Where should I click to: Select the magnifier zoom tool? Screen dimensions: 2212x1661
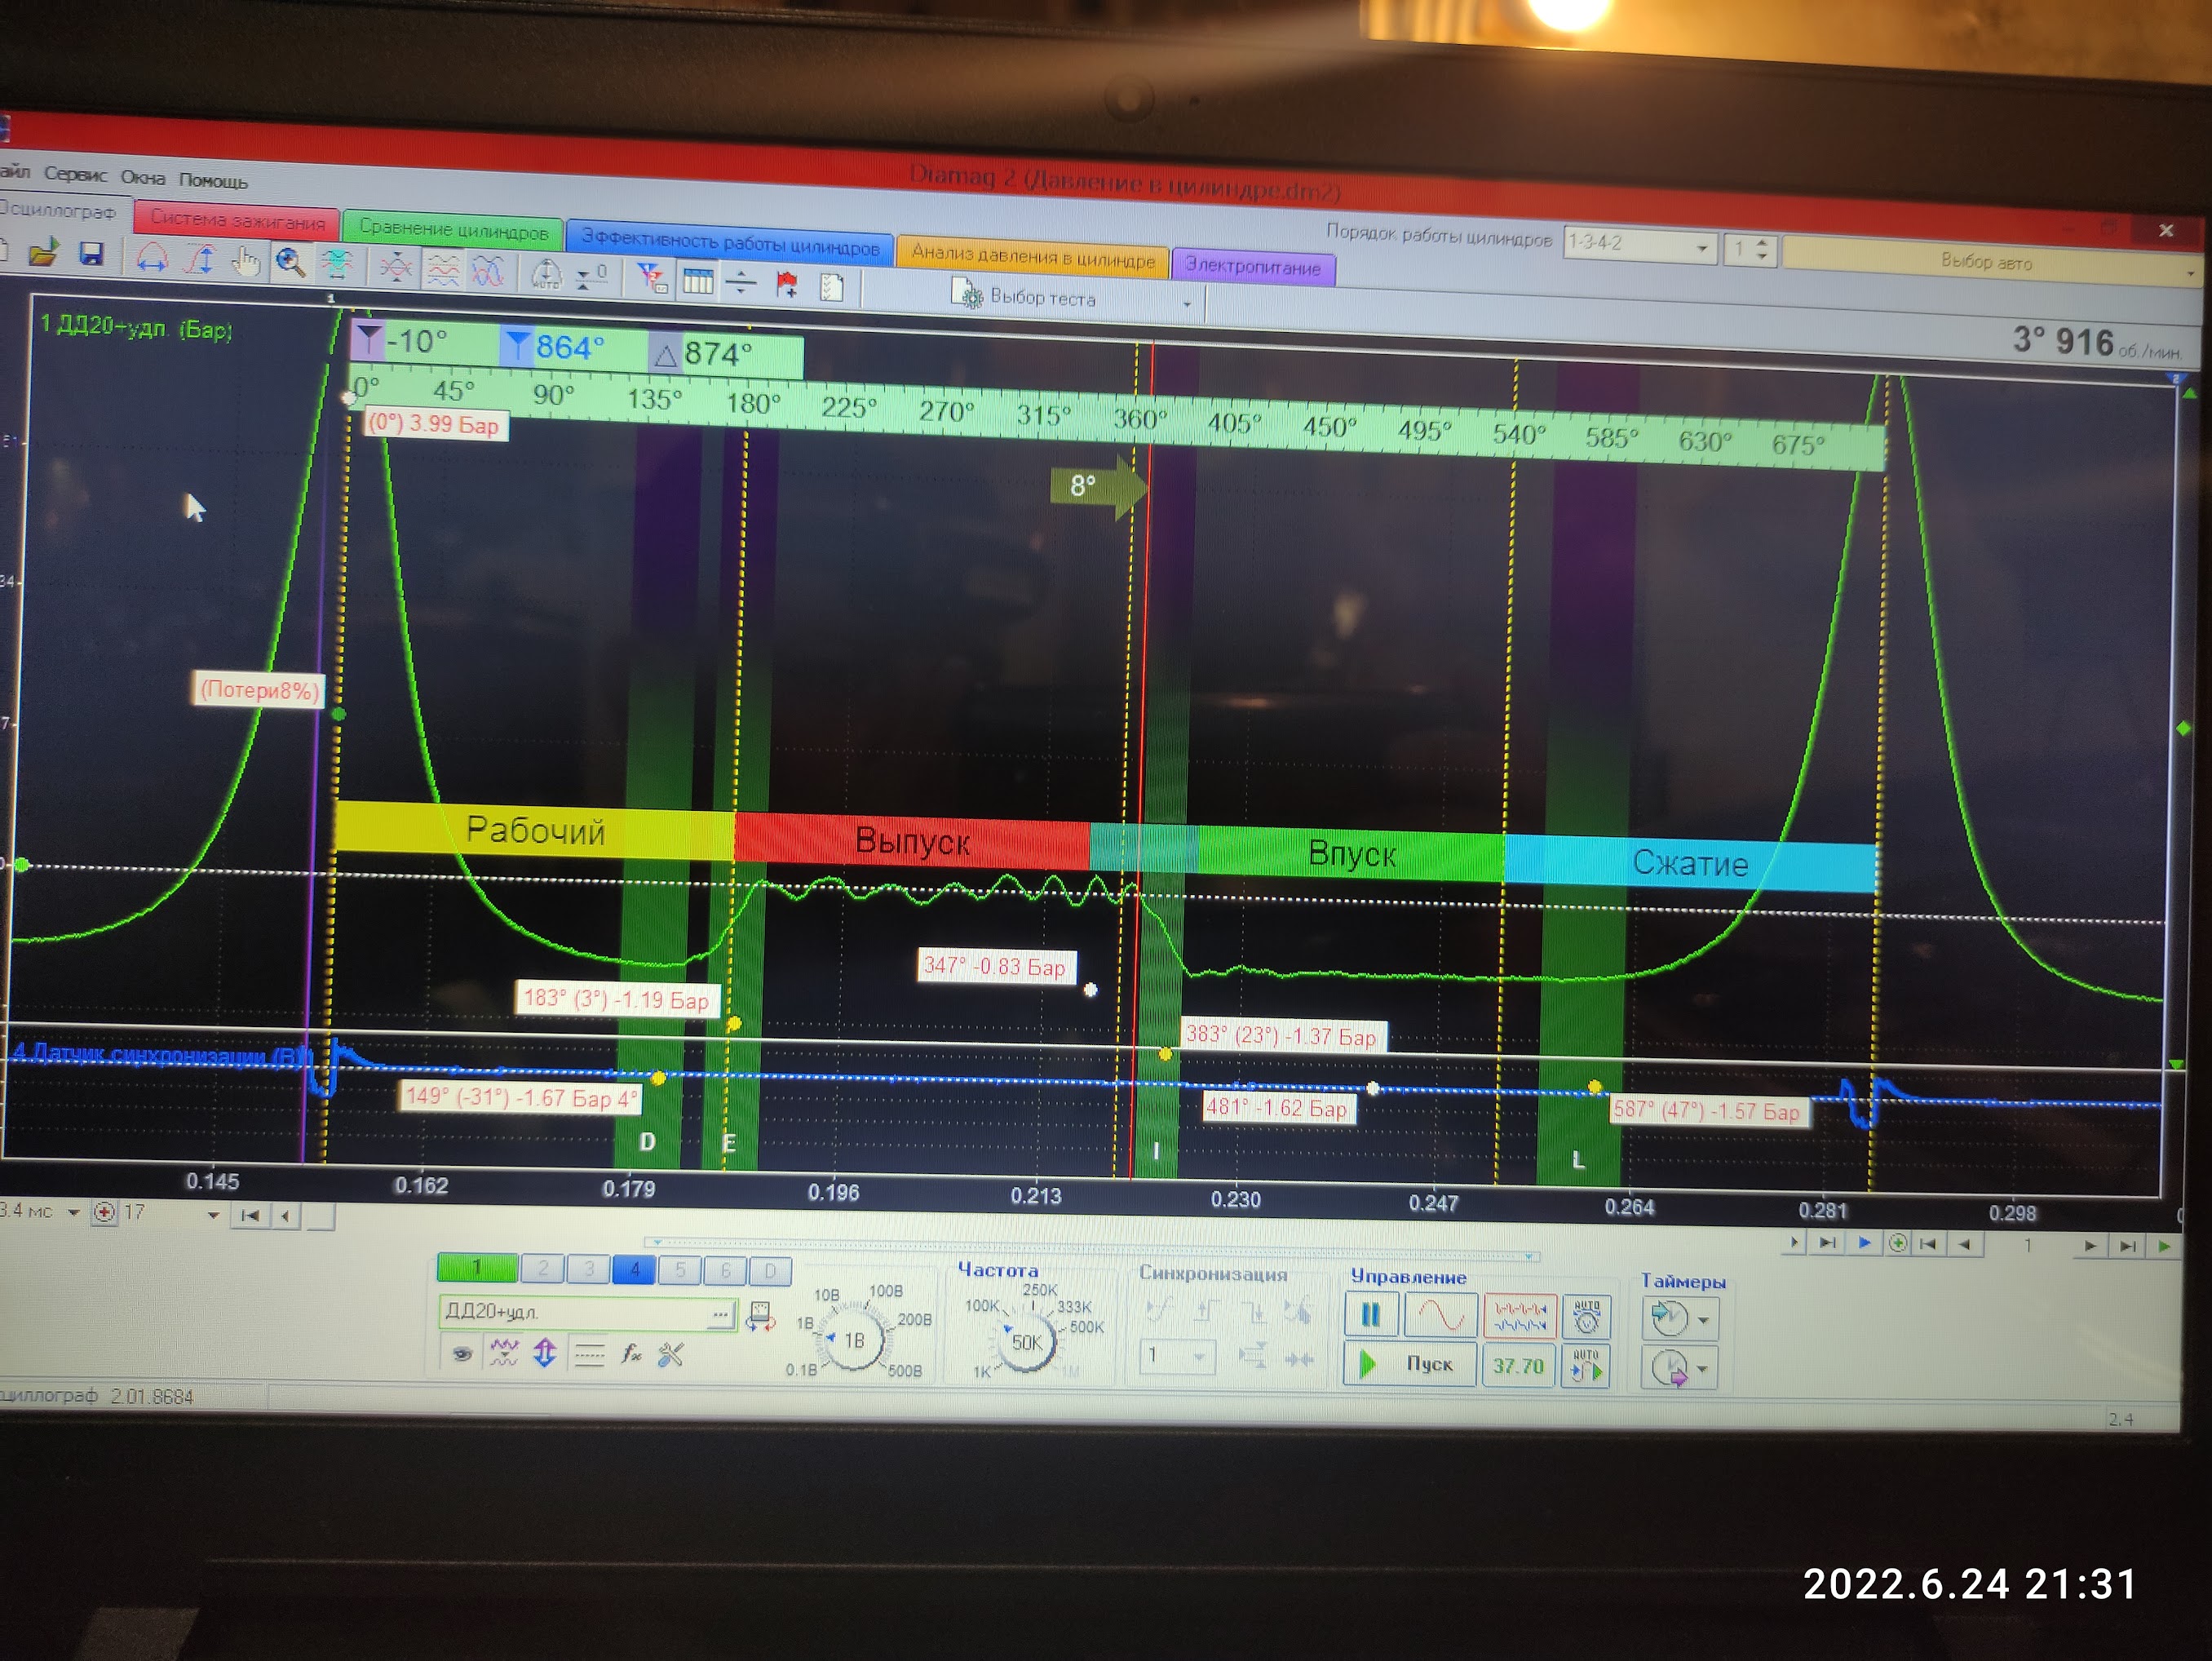click(x=290, y=263)
